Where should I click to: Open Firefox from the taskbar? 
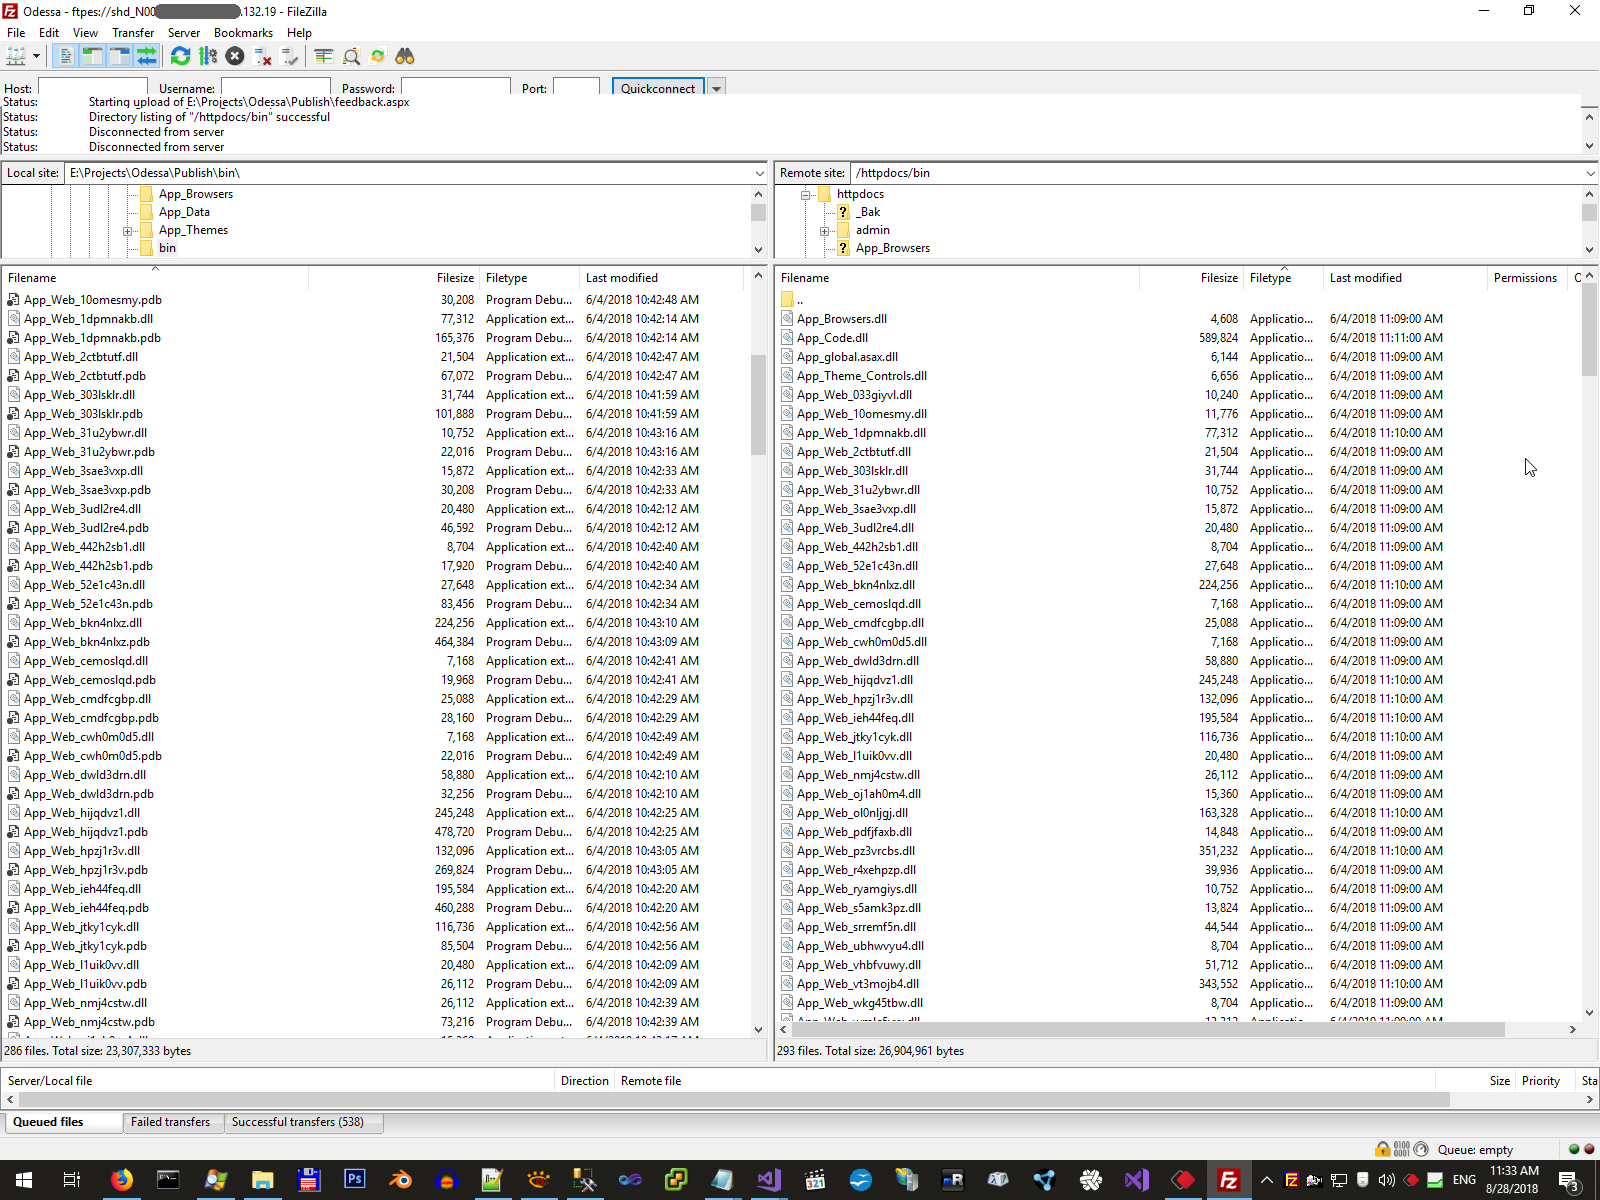122,1180
